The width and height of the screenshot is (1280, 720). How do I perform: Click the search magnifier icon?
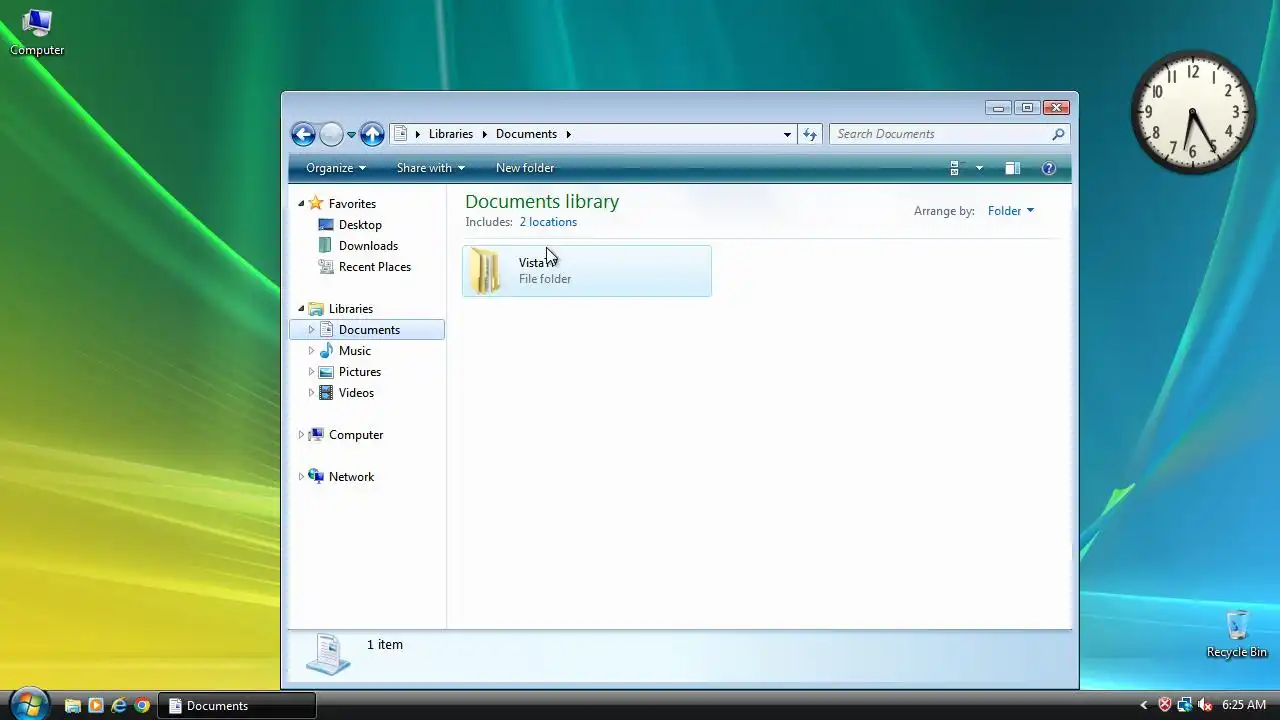coord(1058,134)
